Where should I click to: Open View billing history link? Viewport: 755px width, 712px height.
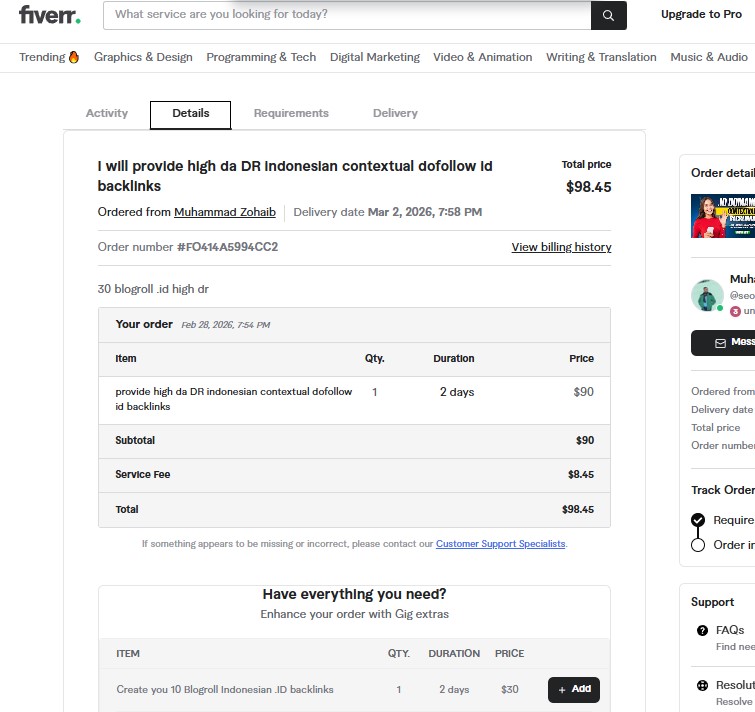(561, 247)
